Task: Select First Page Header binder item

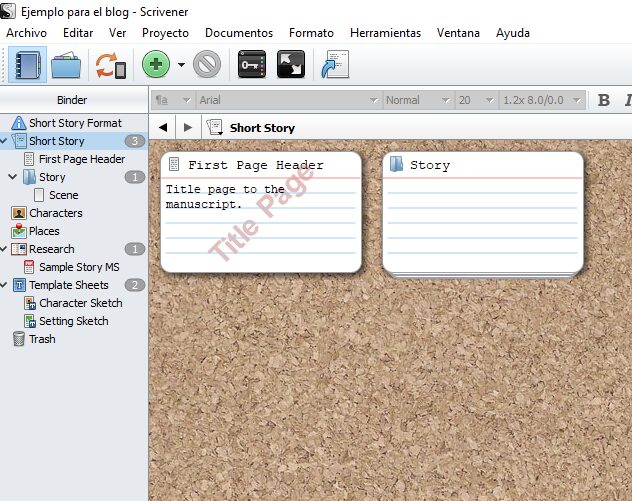Action: [82, 159]
